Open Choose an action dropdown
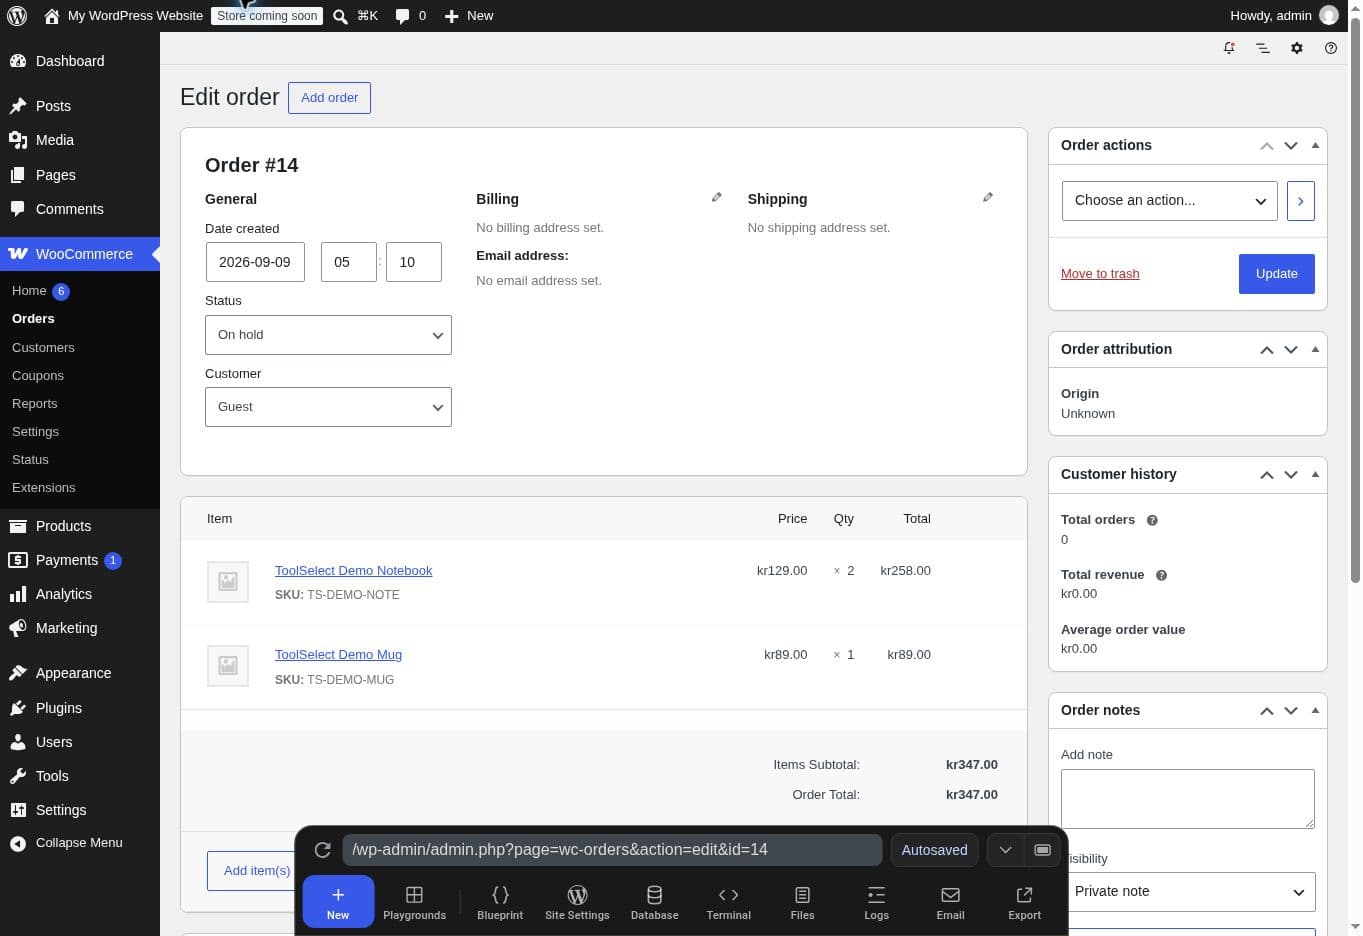The height and width of the screenshot is (936, 1363). pos(1169,201)
